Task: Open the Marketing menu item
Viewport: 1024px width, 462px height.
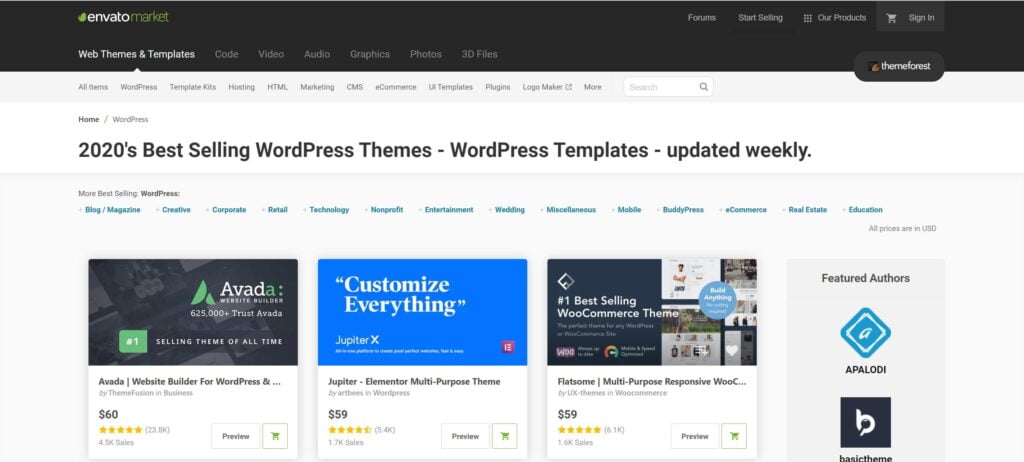Action: coord(317,87)
